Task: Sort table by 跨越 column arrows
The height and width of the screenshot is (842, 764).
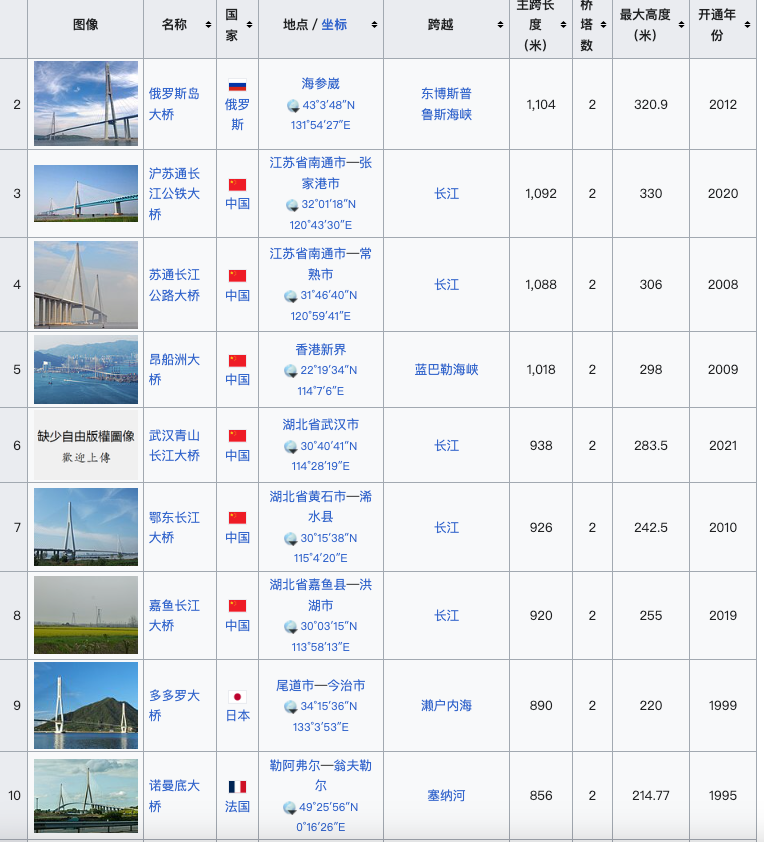Action: click(x=500, y=25)
